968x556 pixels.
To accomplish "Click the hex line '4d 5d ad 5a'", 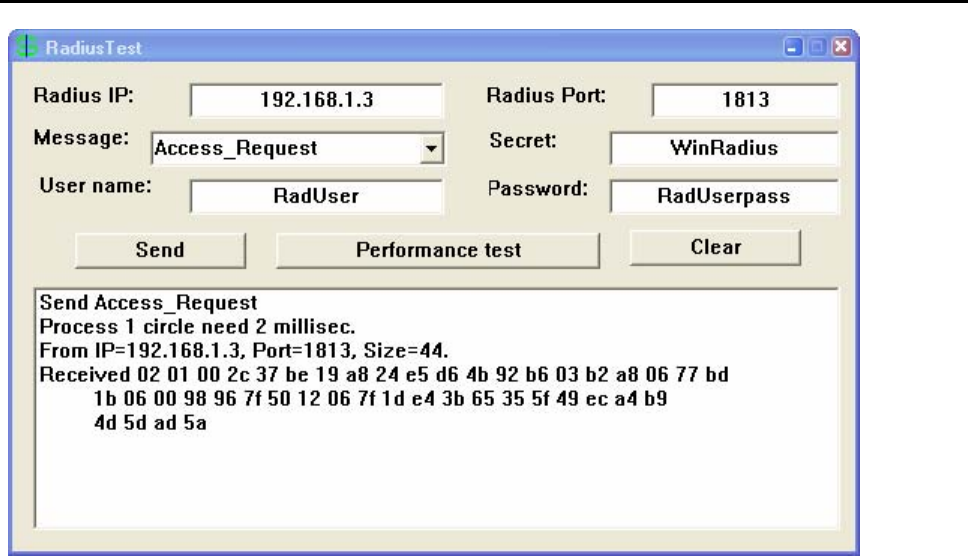I will point(150,423).
